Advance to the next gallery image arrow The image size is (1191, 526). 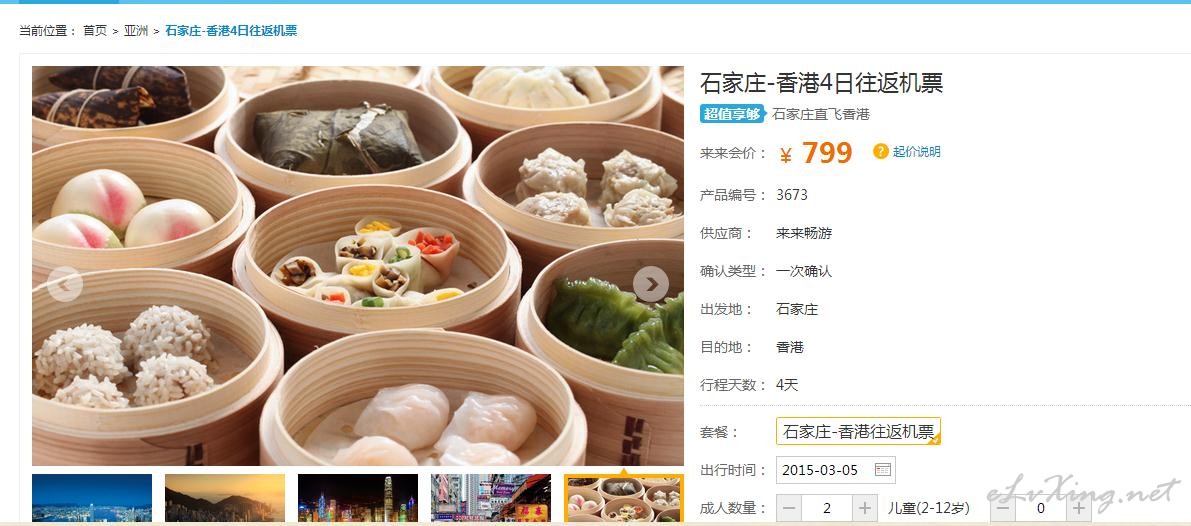click(651, 285)
